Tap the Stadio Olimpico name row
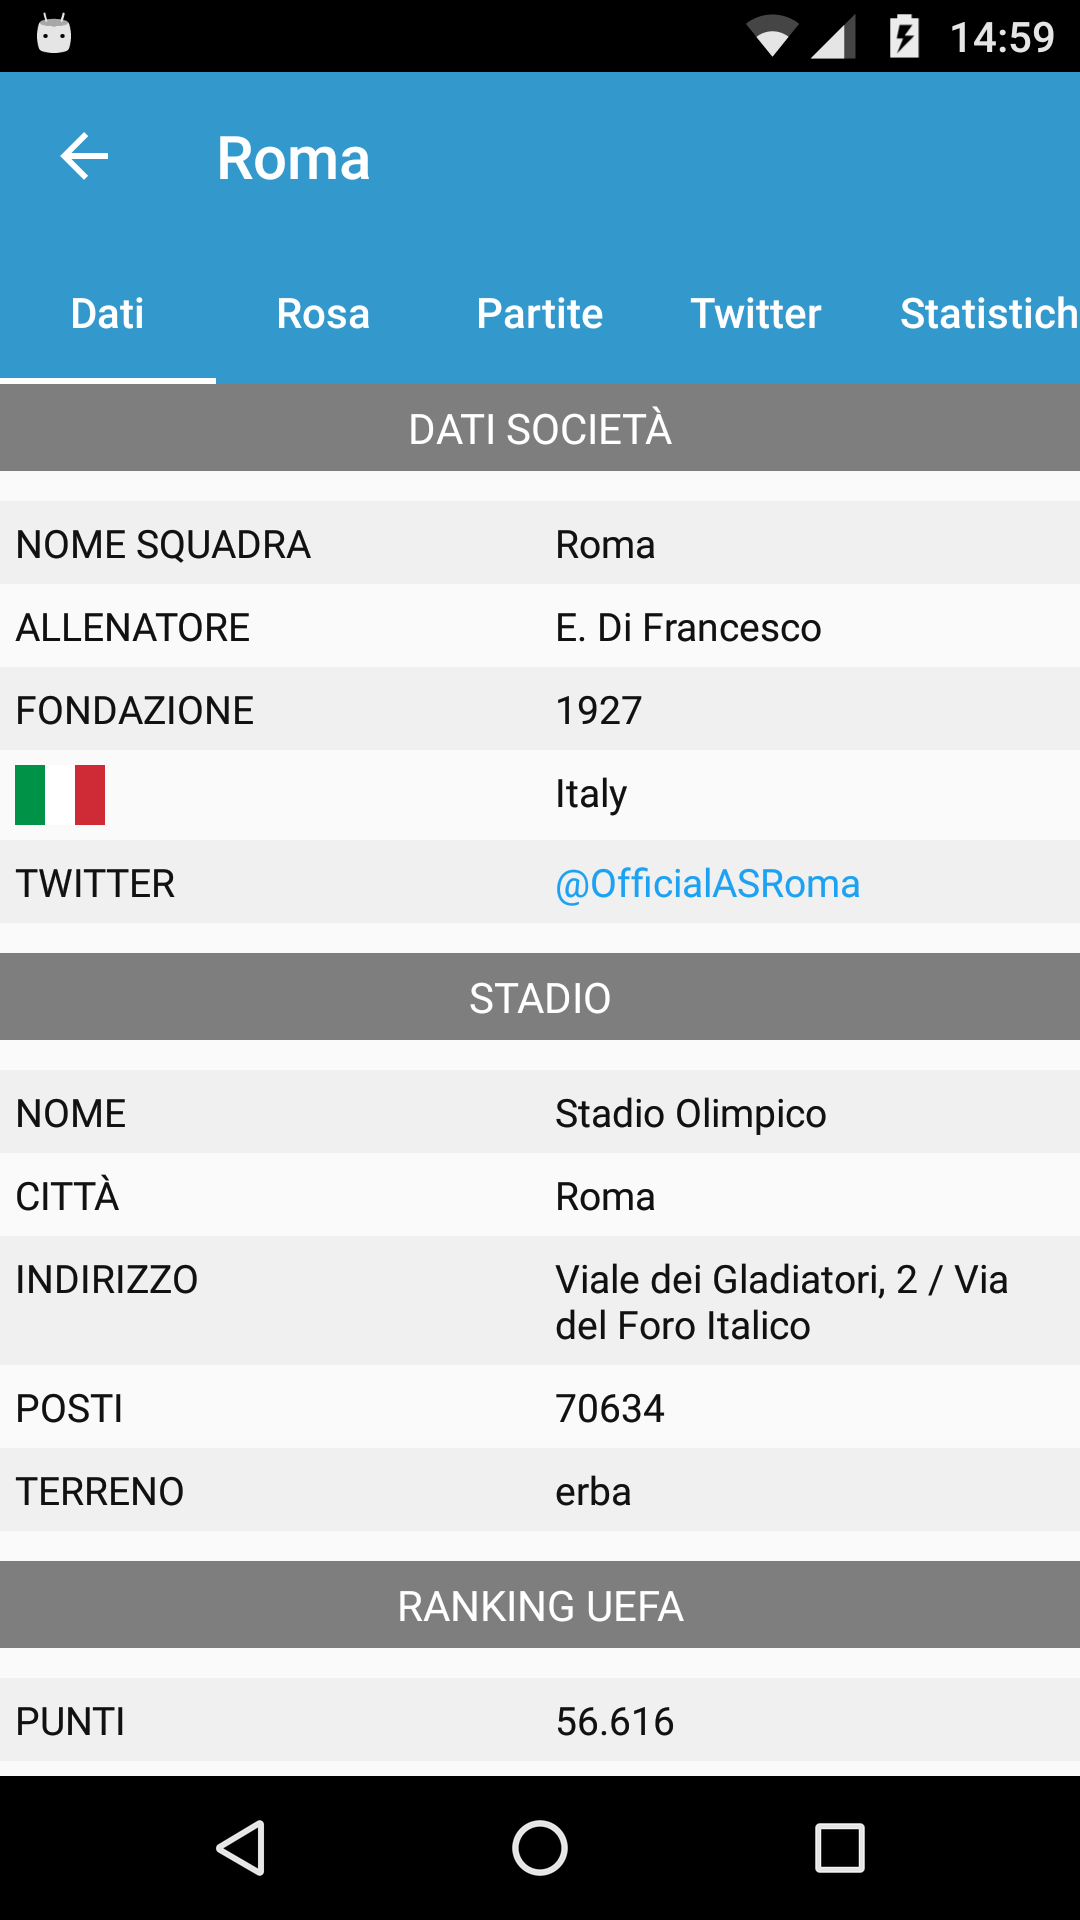The width and height of the screenshot is (1080, 1920). tap(540, 1112)
